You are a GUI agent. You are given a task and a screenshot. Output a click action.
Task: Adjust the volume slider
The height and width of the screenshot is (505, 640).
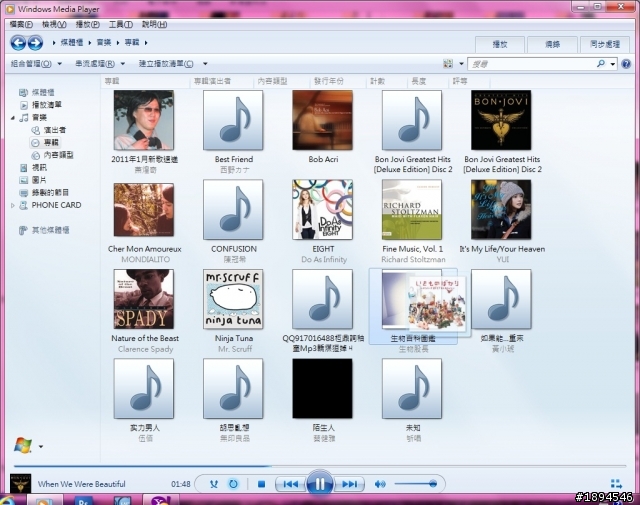click(x=416, y=484)
